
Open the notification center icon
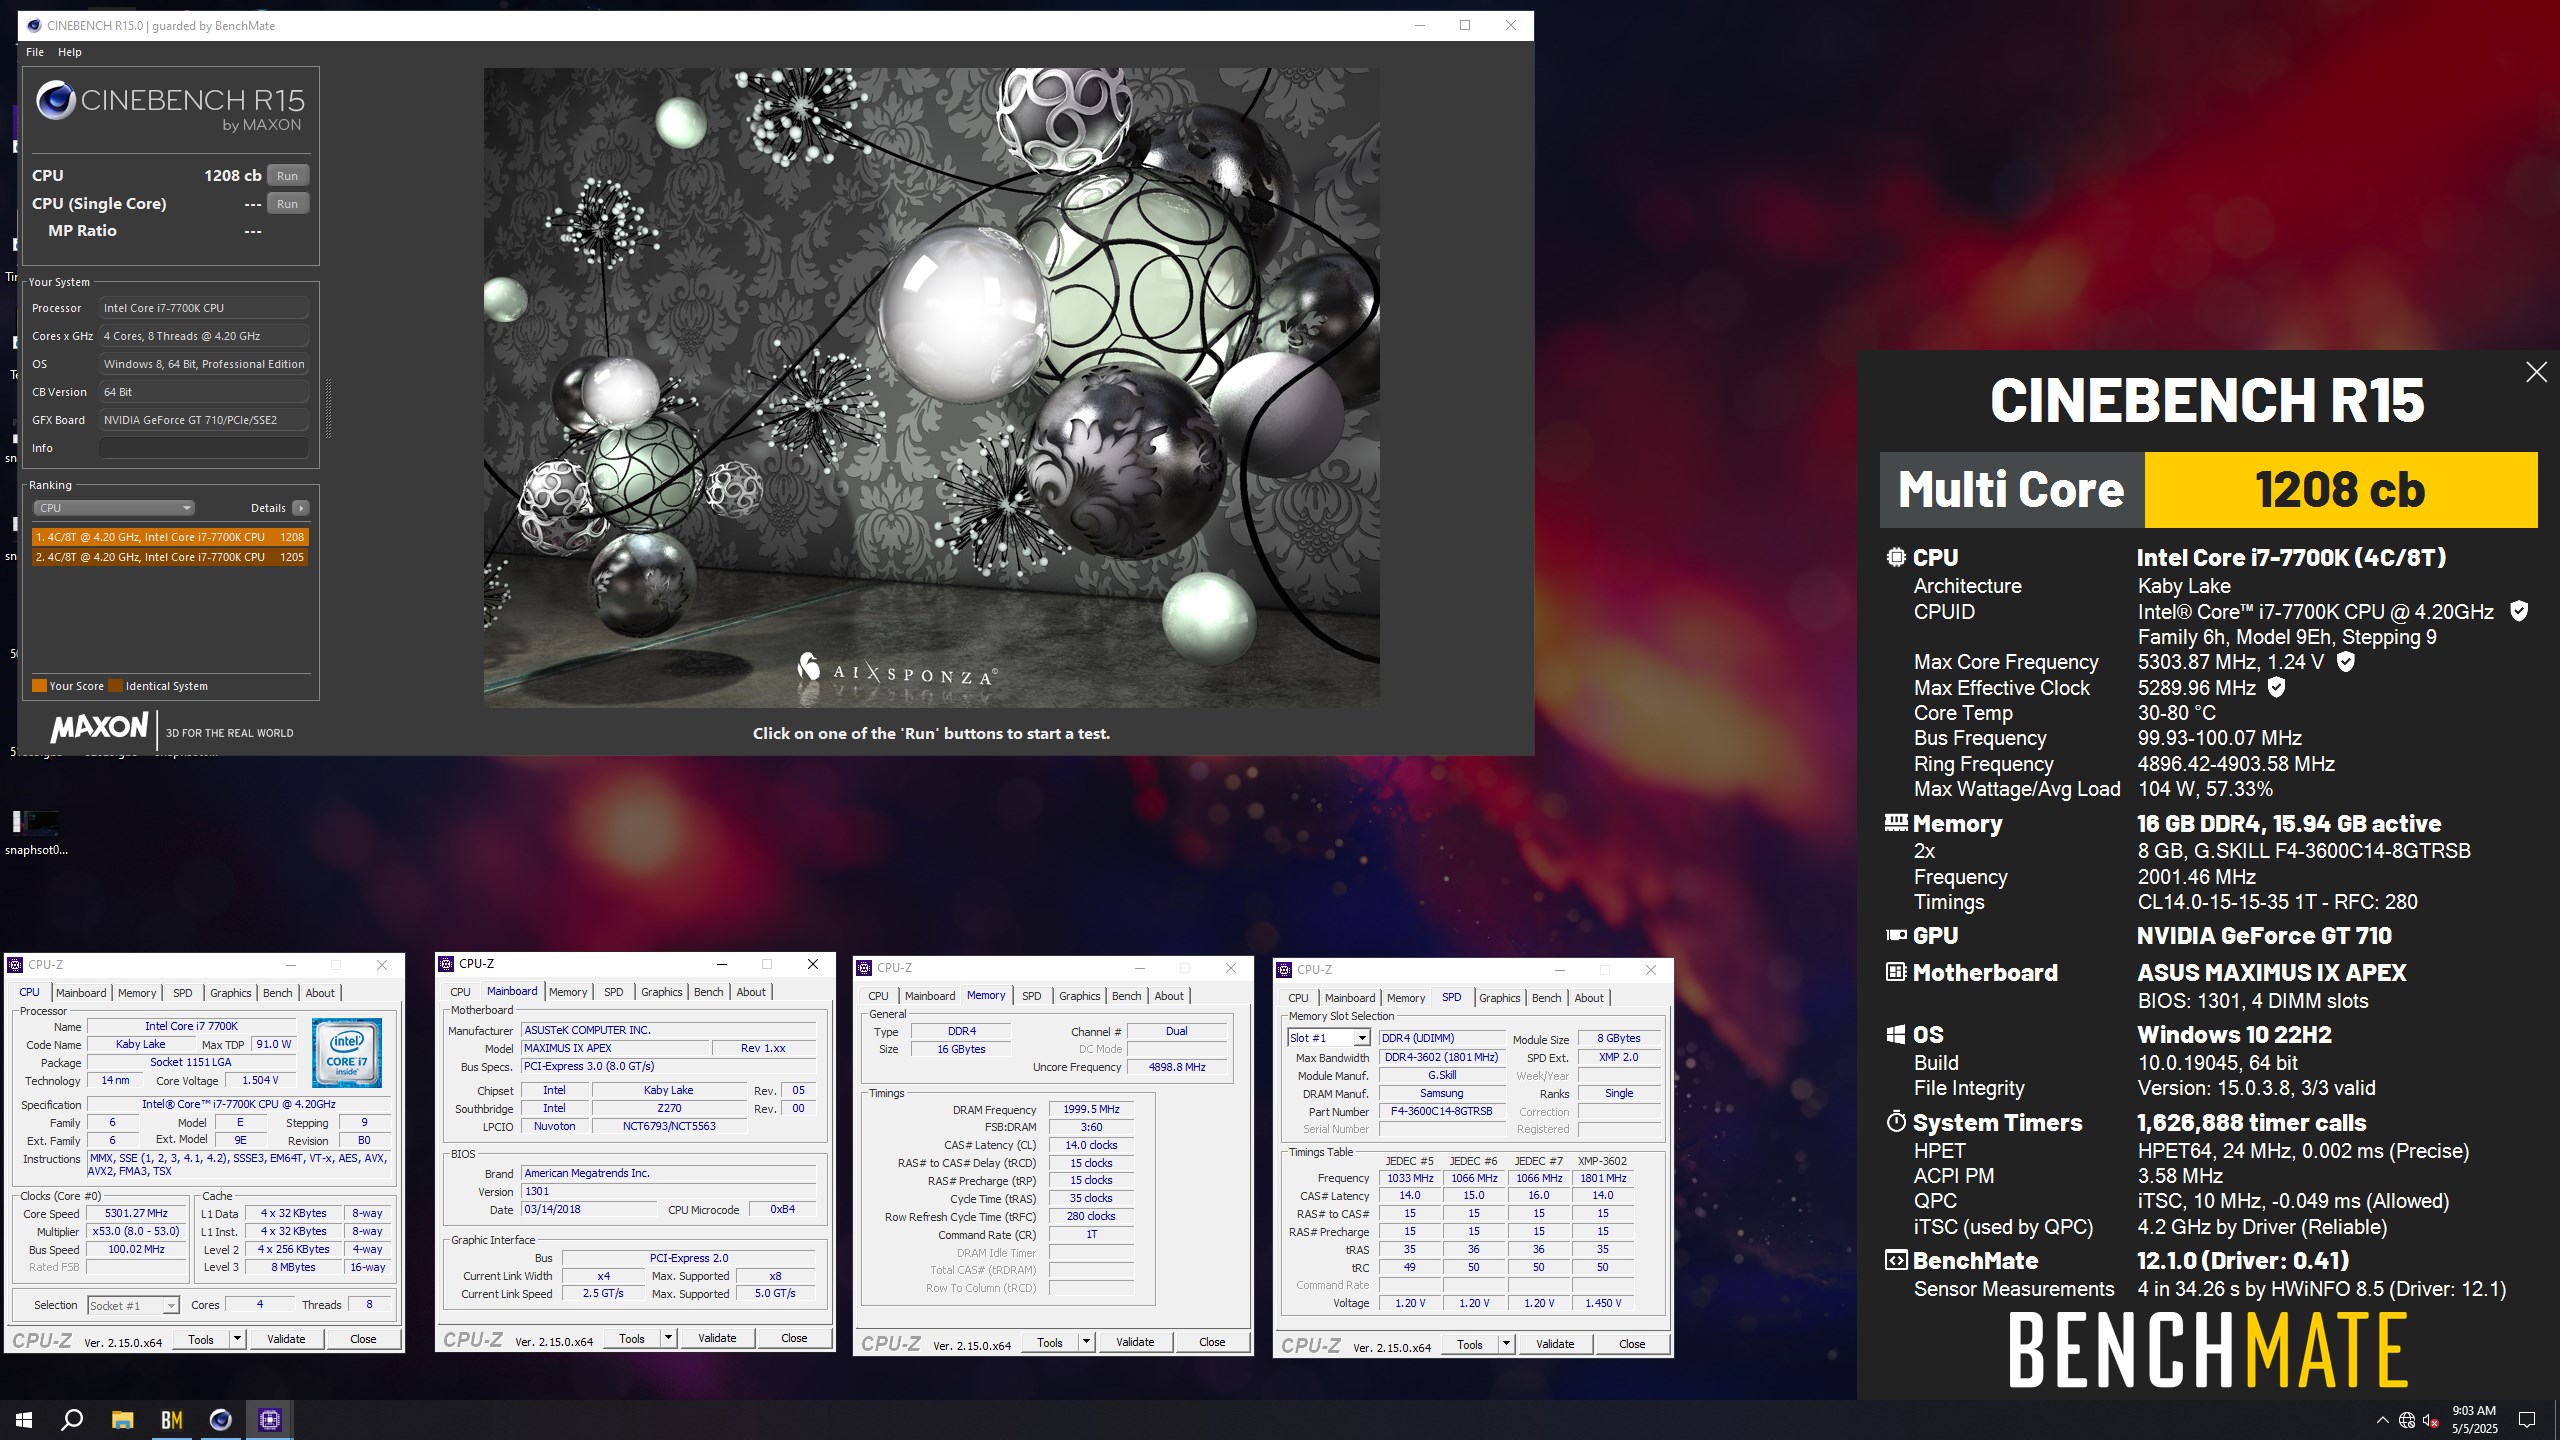coord(2527,1420)
